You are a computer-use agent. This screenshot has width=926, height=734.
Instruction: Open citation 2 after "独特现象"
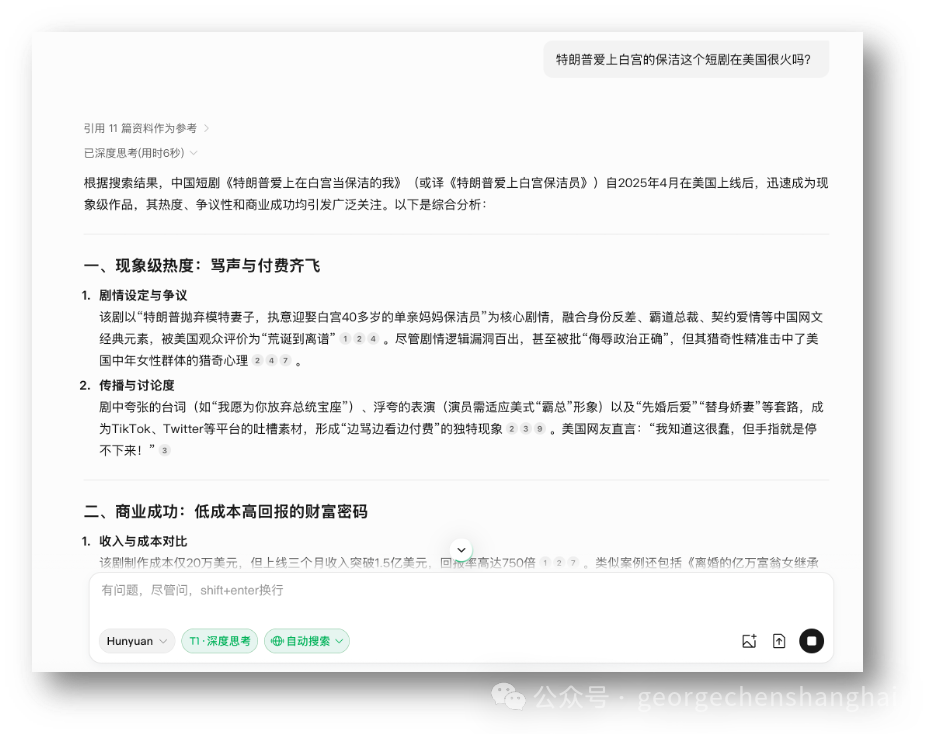pyautogui.click(x=511, y=429)
